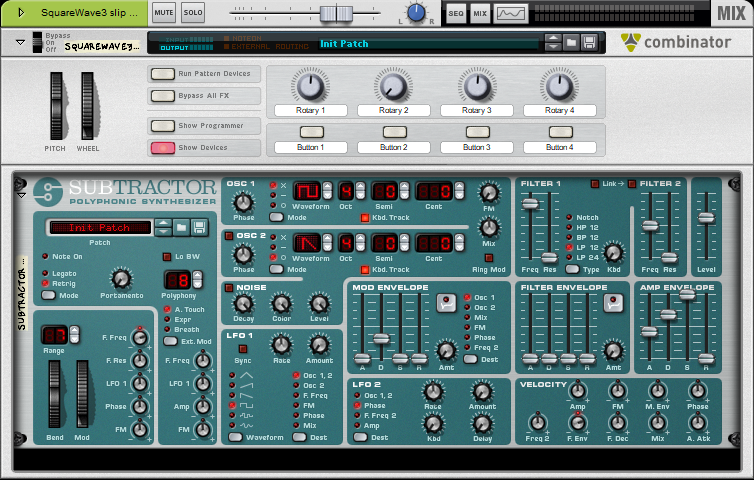Enable the Lo BW button
This screenshot has height=480, width=754.
pyautogui.click(x=167, y=257)
